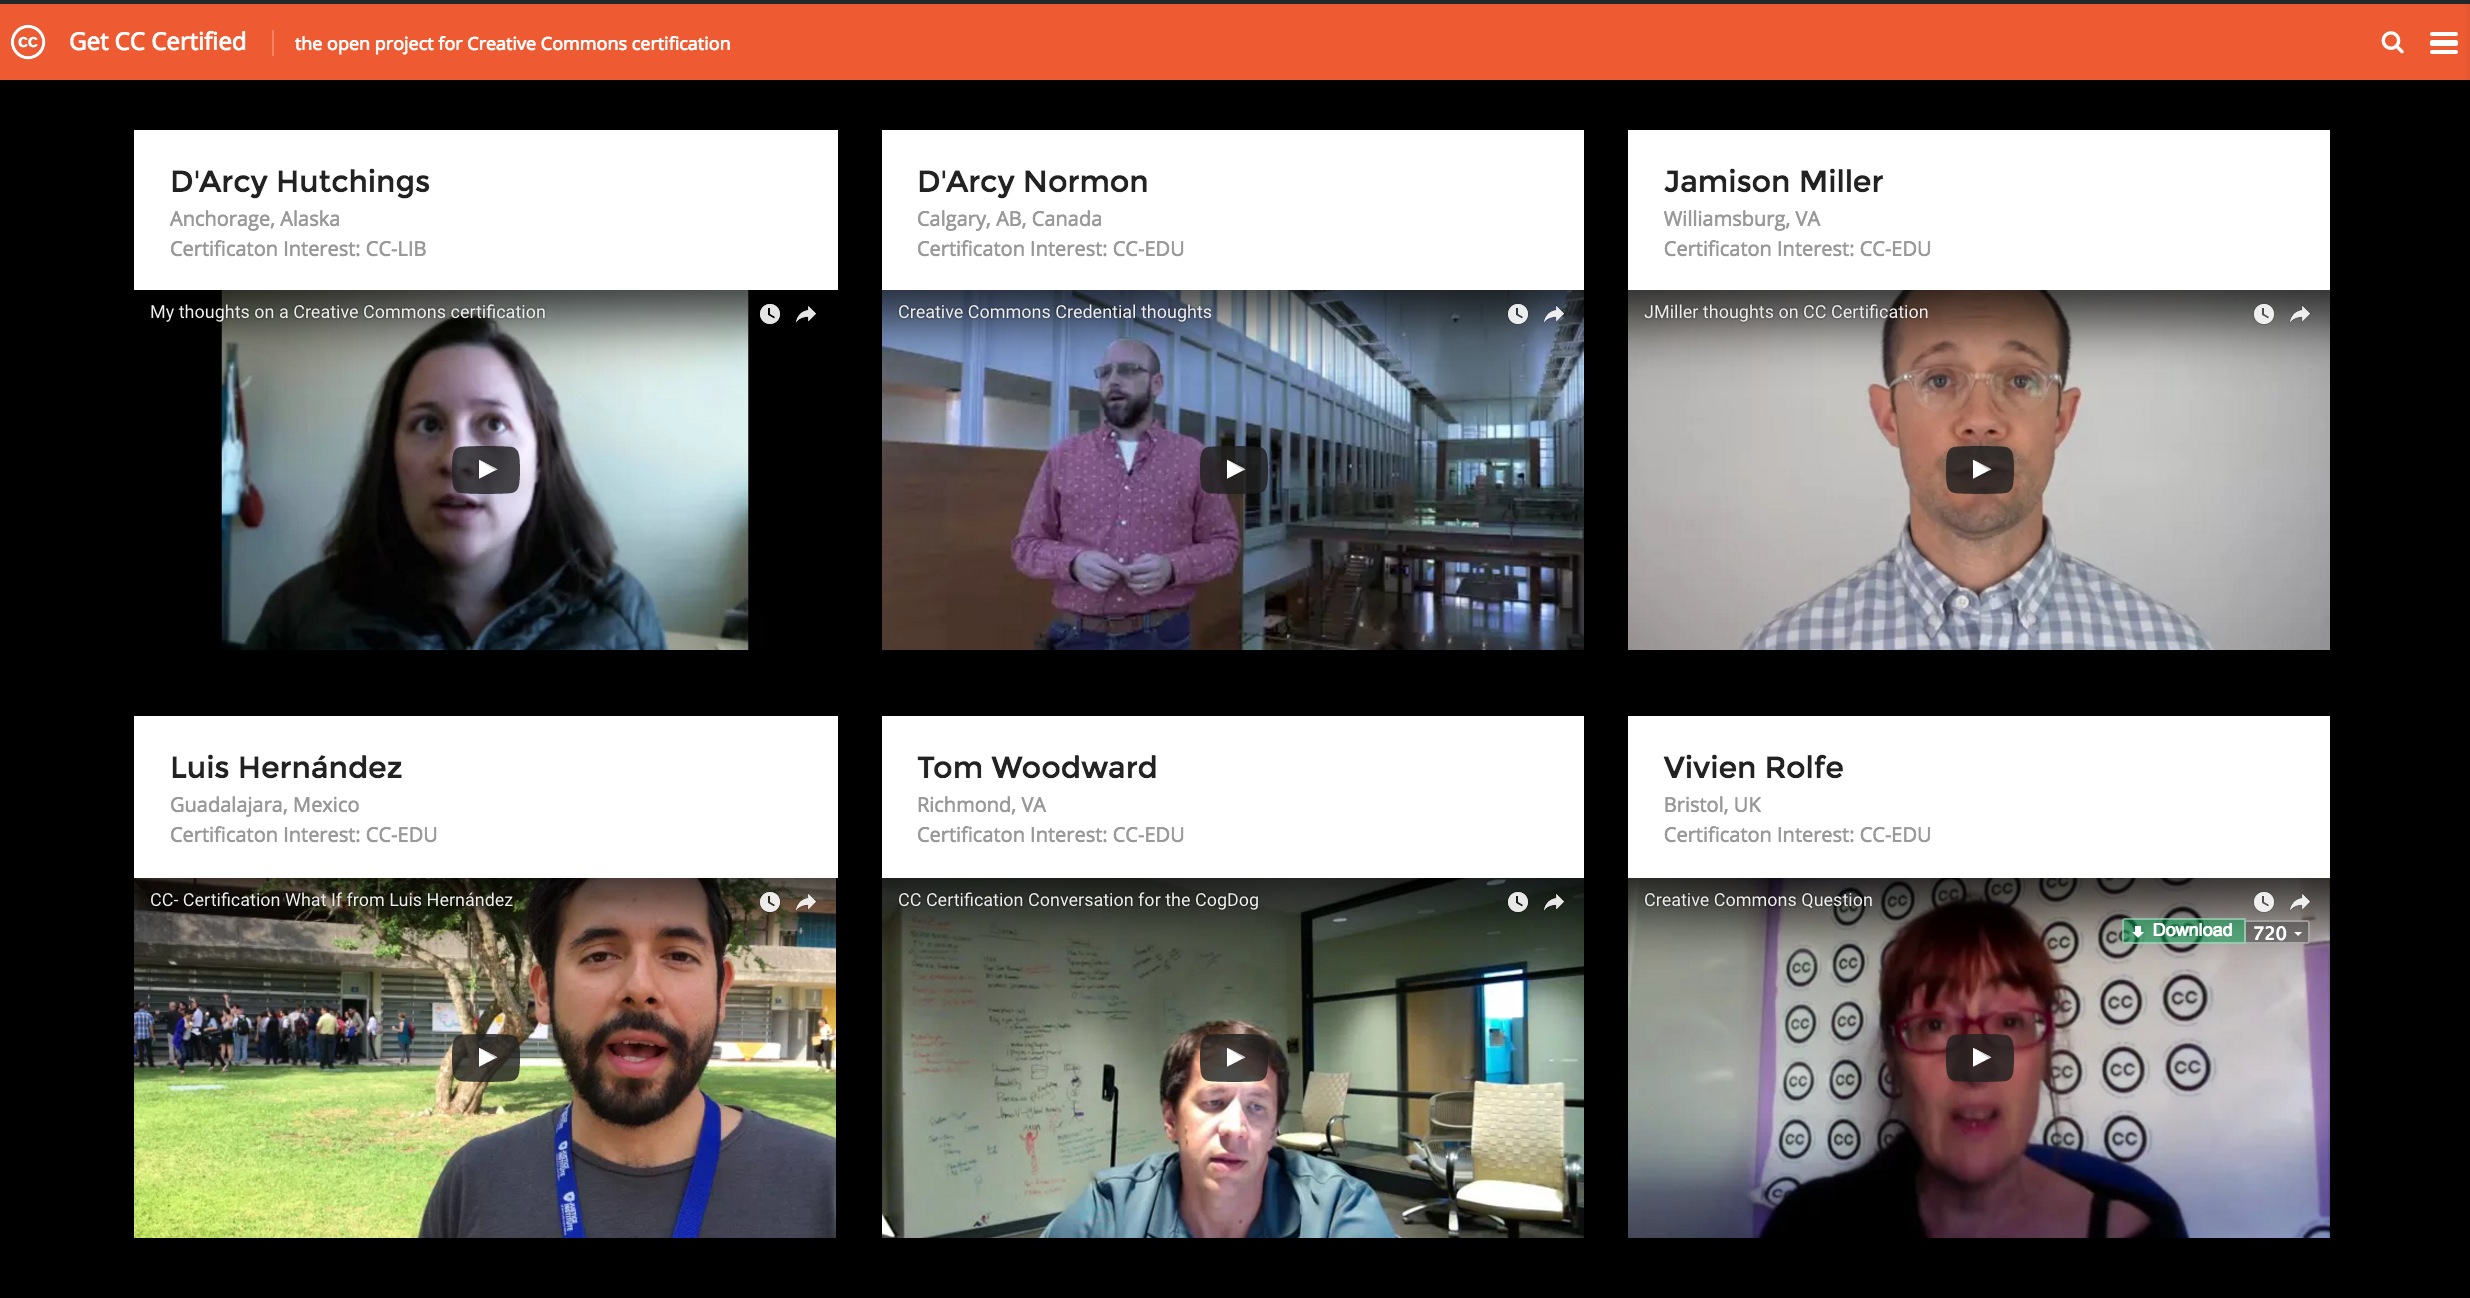Play D'Arcy Normon's Credential thoughts video
Screen dimensions: 2470x1298
1233,469
